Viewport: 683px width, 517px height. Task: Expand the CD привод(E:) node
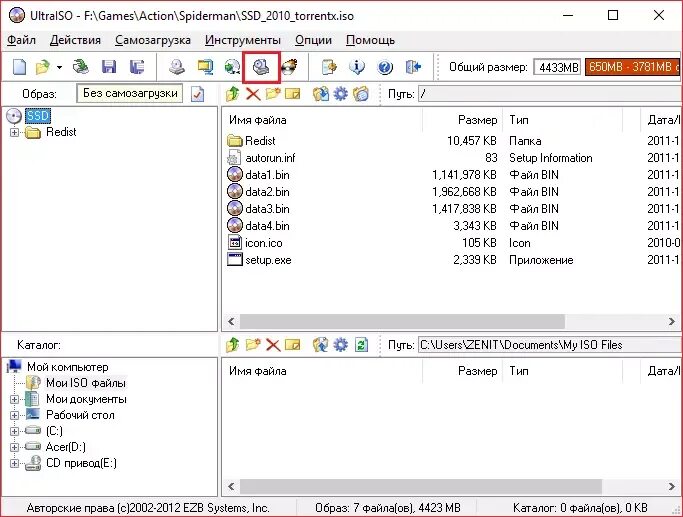click(x=14, y=463)
